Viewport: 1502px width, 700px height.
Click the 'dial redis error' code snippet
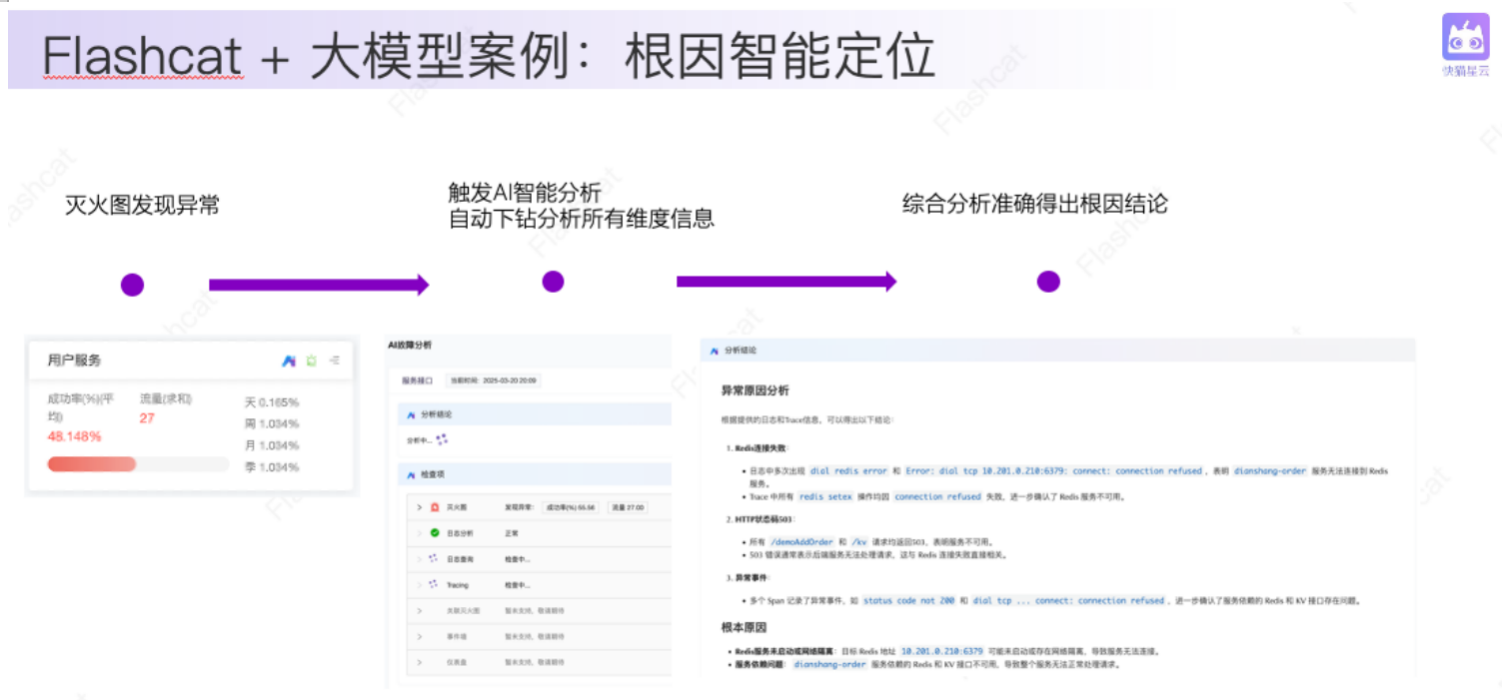click(x=848, y=471)
